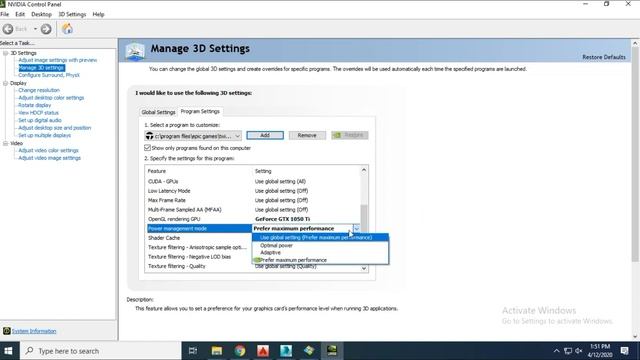
Task: Open the System Information link
Action: [34, 331]
